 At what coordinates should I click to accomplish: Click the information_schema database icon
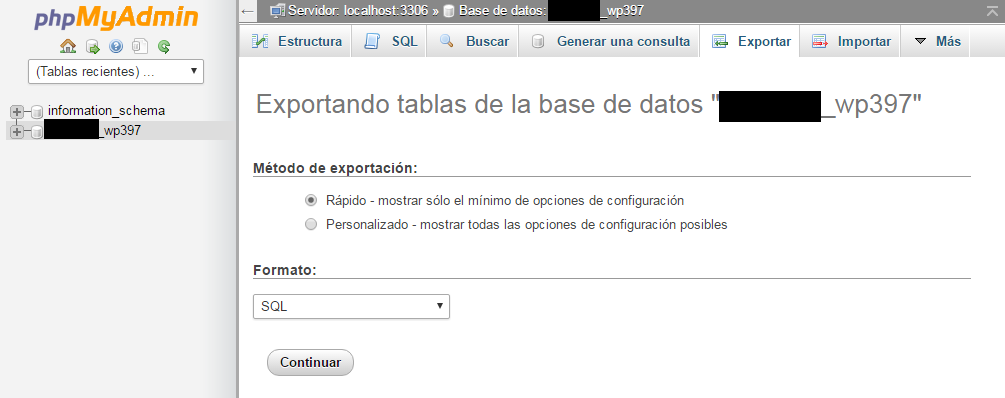coord(37,112)
